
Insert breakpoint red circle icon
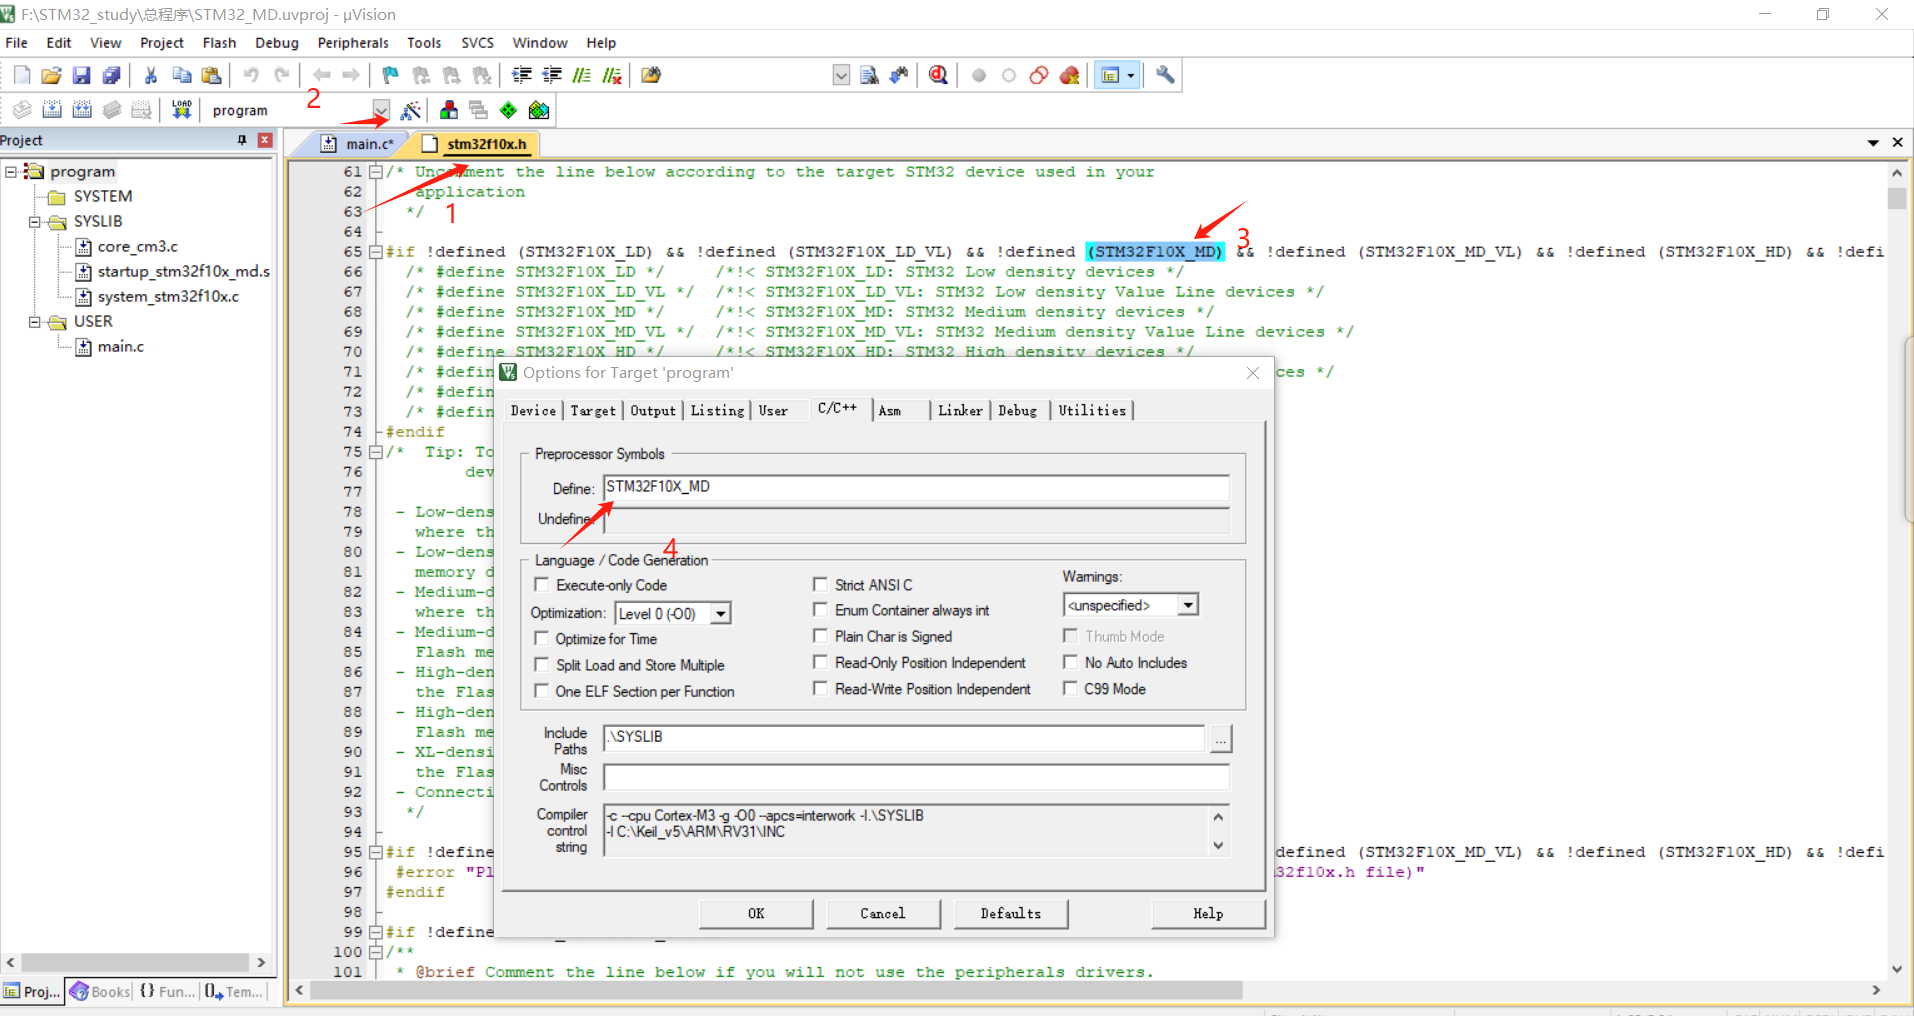click(x=979, y=75)
